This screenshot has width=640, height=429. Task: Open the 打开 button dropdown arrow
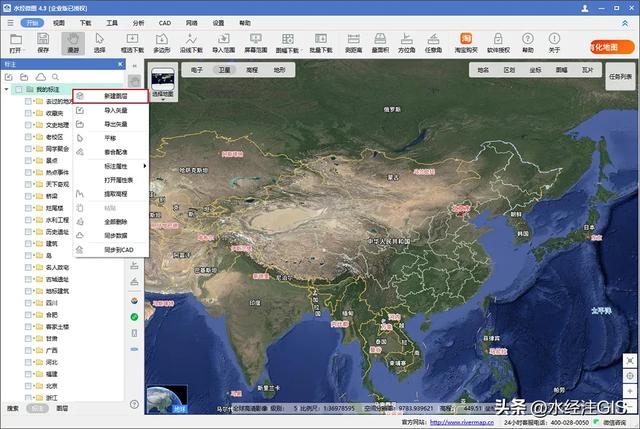pos(24,50)
